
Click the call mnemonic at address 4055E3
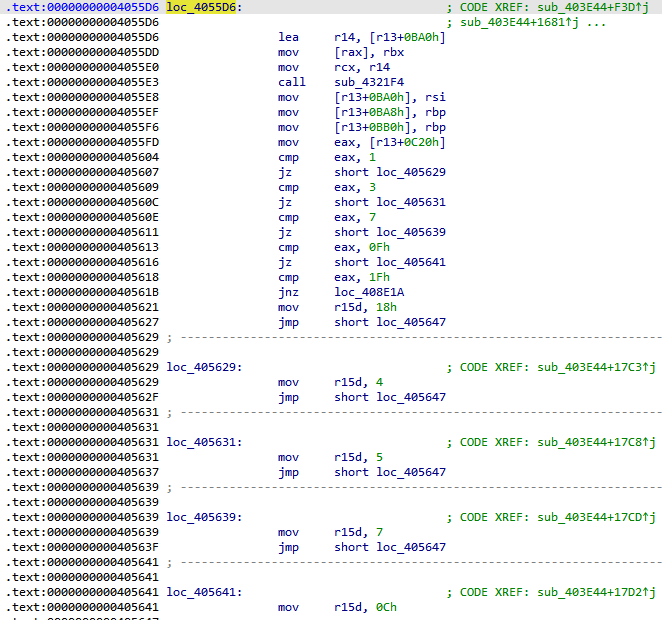click(x=292, y=82)
